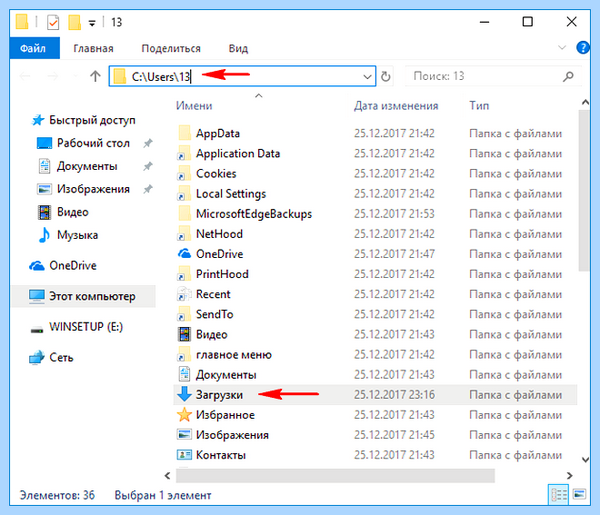This screenshot has height=515, width=600.
Task: Click the Загрузки blue arrow icon
Action: 184,394
